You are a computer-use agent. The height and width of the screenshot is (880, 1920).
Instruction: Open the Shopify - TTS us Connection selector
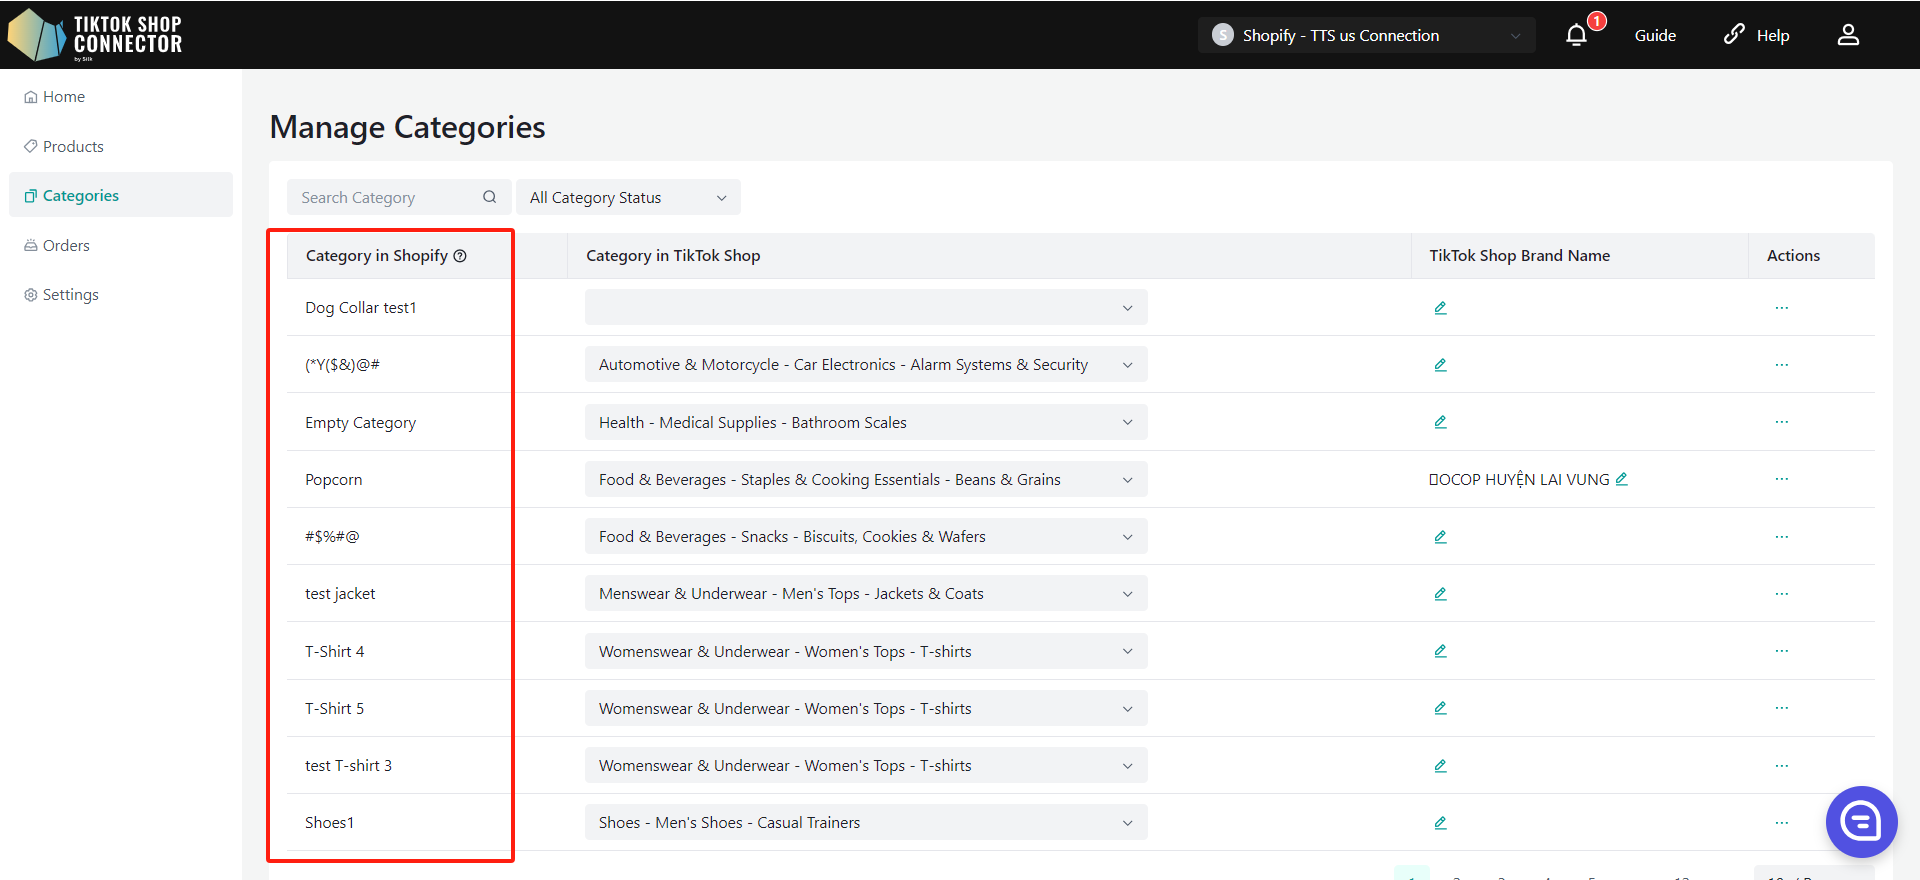point(1366,35)
